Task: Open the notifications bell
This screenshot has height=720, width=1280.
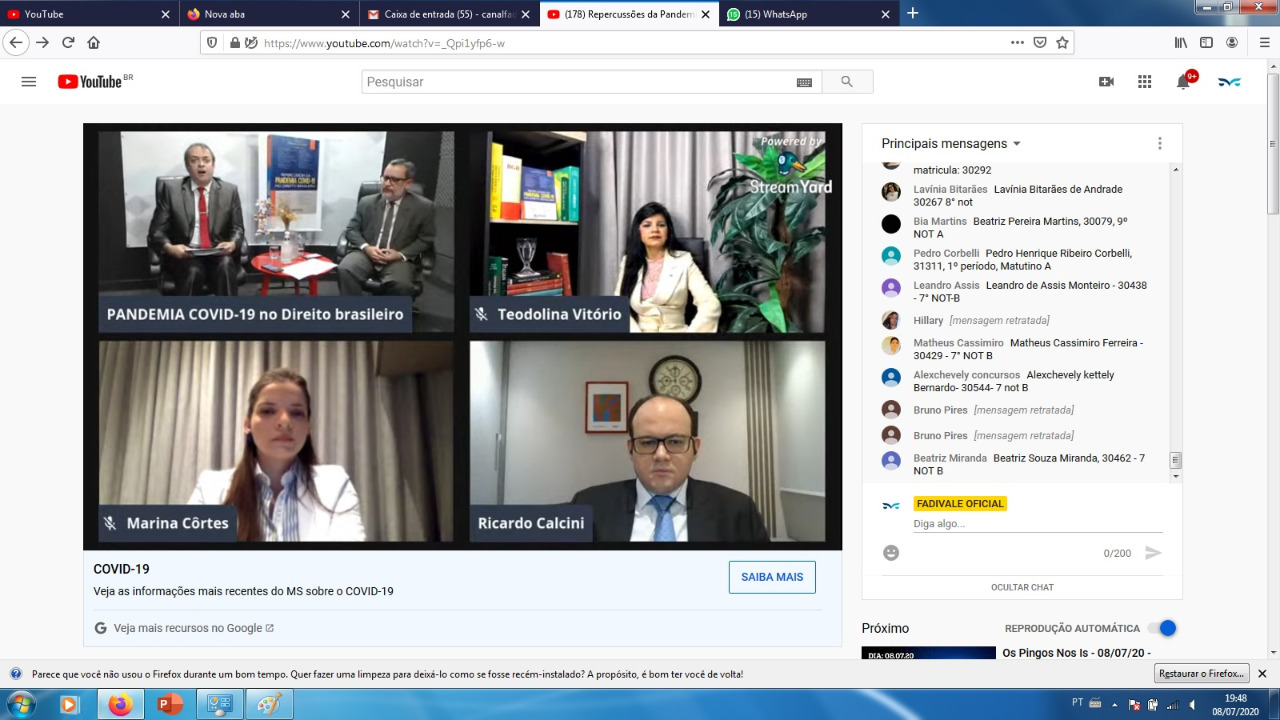Action: (1184, 82)
